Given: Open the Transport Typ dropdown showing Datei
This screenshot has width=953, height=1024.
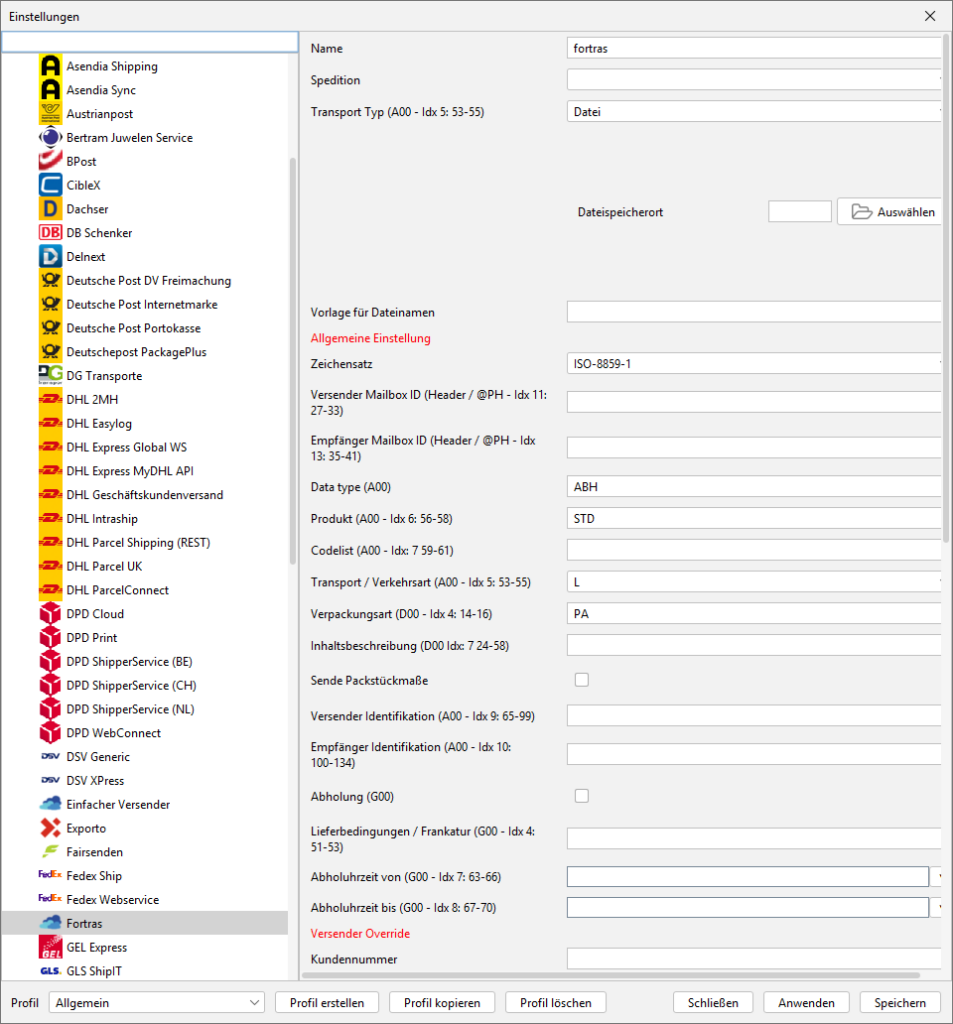Looking at the screenshot, I should point(755,112).
